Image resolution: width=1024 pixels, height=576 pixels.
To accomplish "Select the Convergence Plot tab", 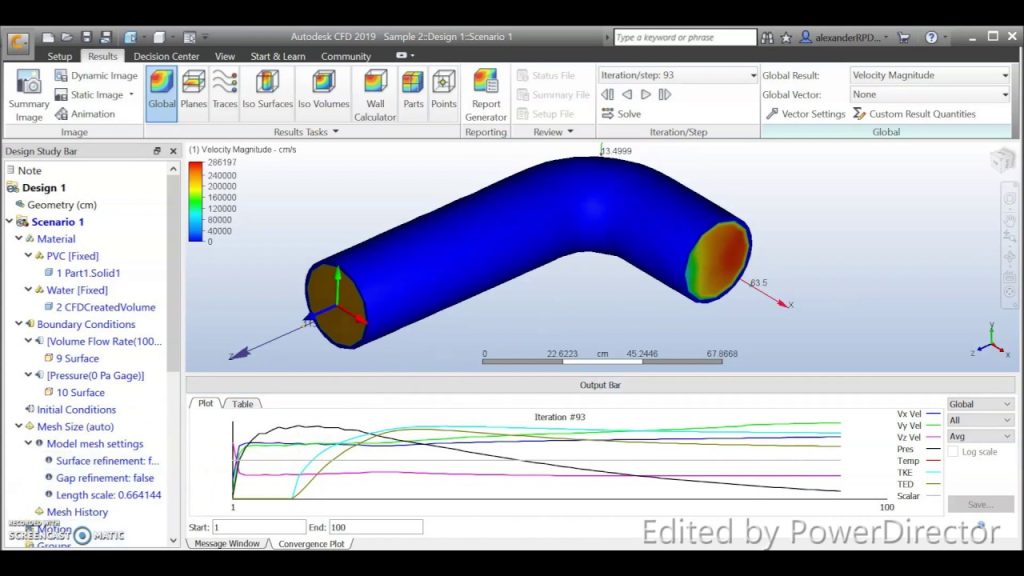I will [x=311, y=543].
